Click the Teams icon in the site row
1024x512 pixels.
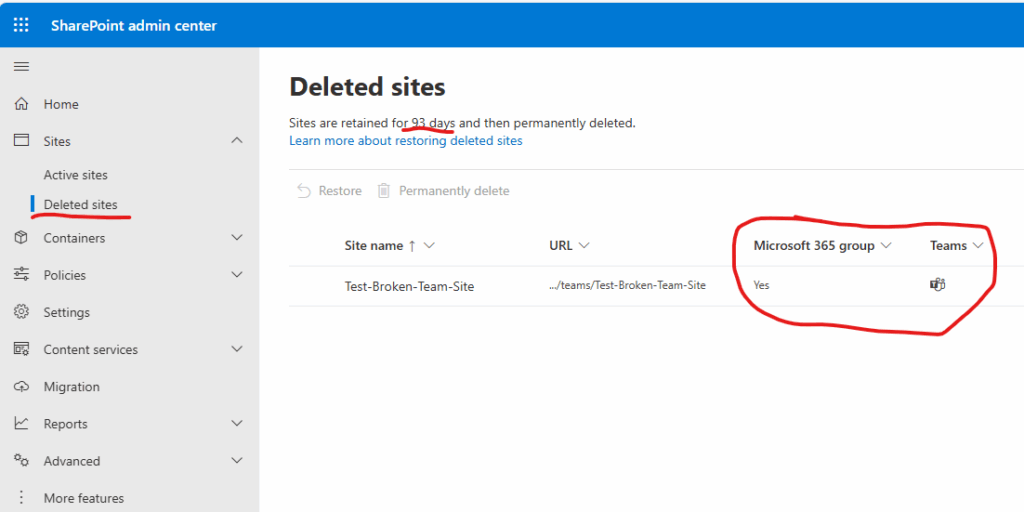tap(938, 285)
